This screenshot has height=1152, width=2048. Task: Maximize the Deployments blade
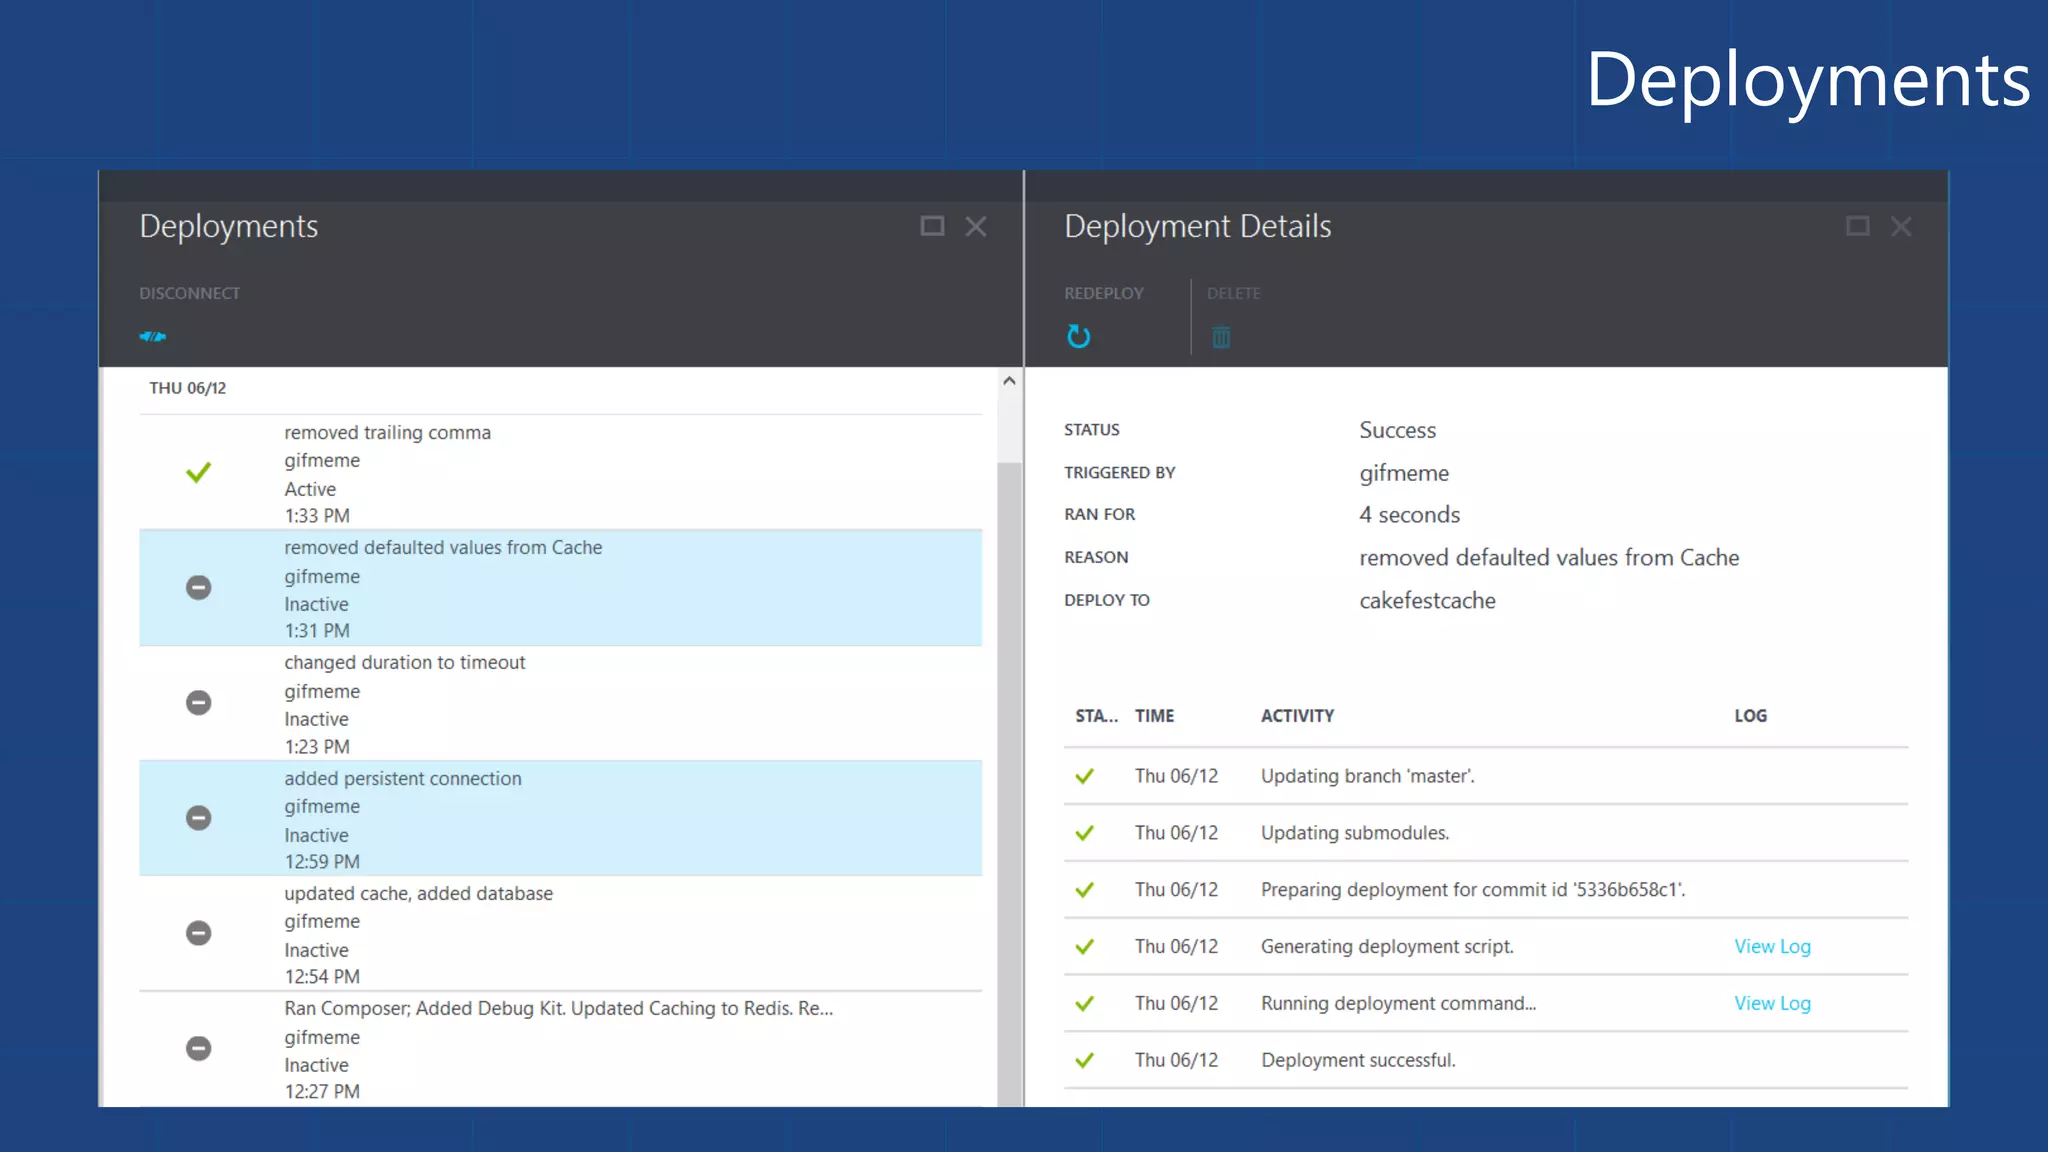932,226
